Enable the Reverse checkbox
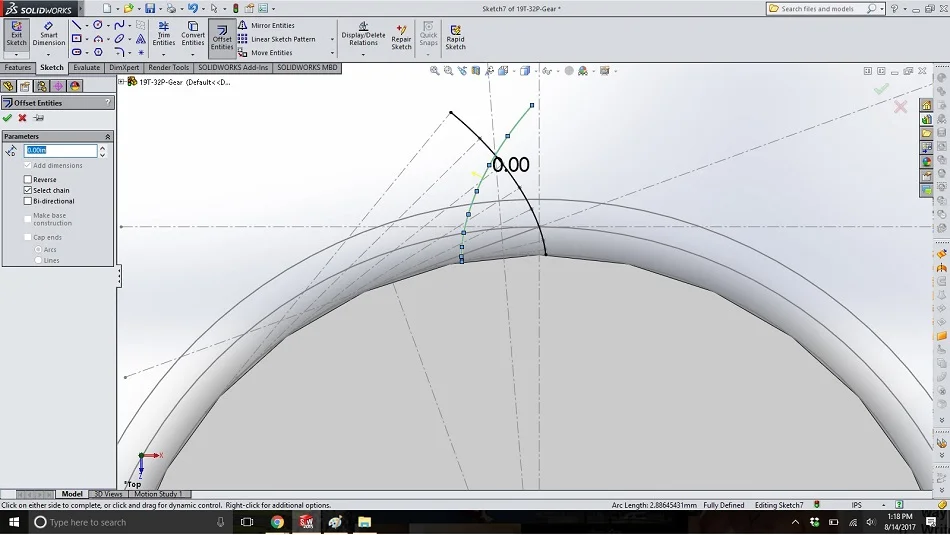This screenshot has height=535, width=950. pos(28,179)
